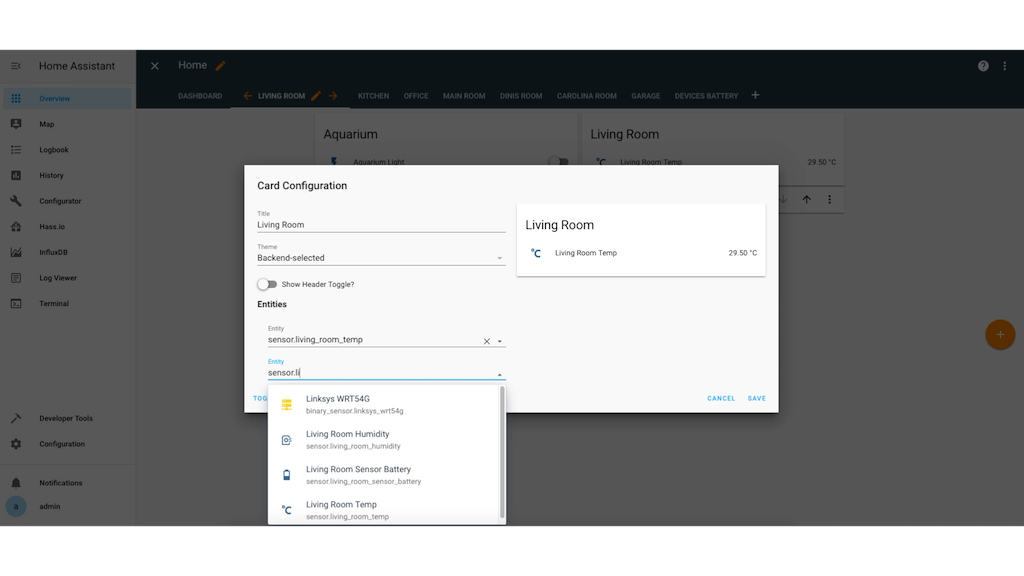
Task: Open Notifications bell icon
Action: [16, 483]
